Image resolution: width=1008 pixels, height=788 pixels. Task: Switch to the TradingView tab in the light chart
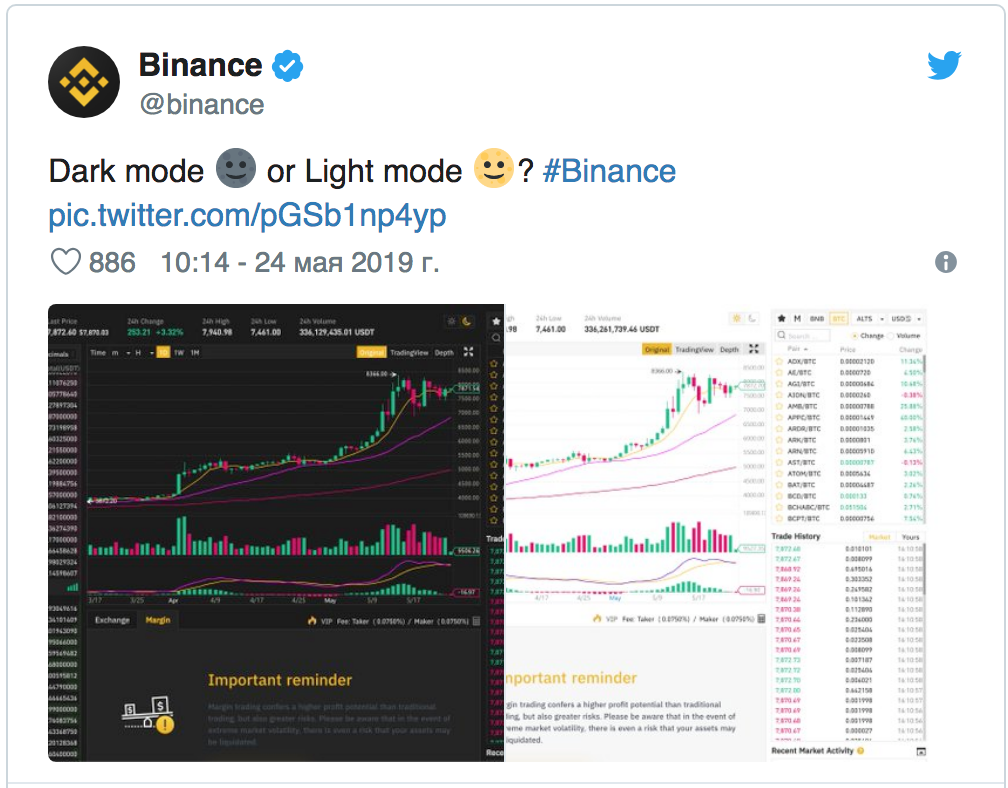(694, 350)
